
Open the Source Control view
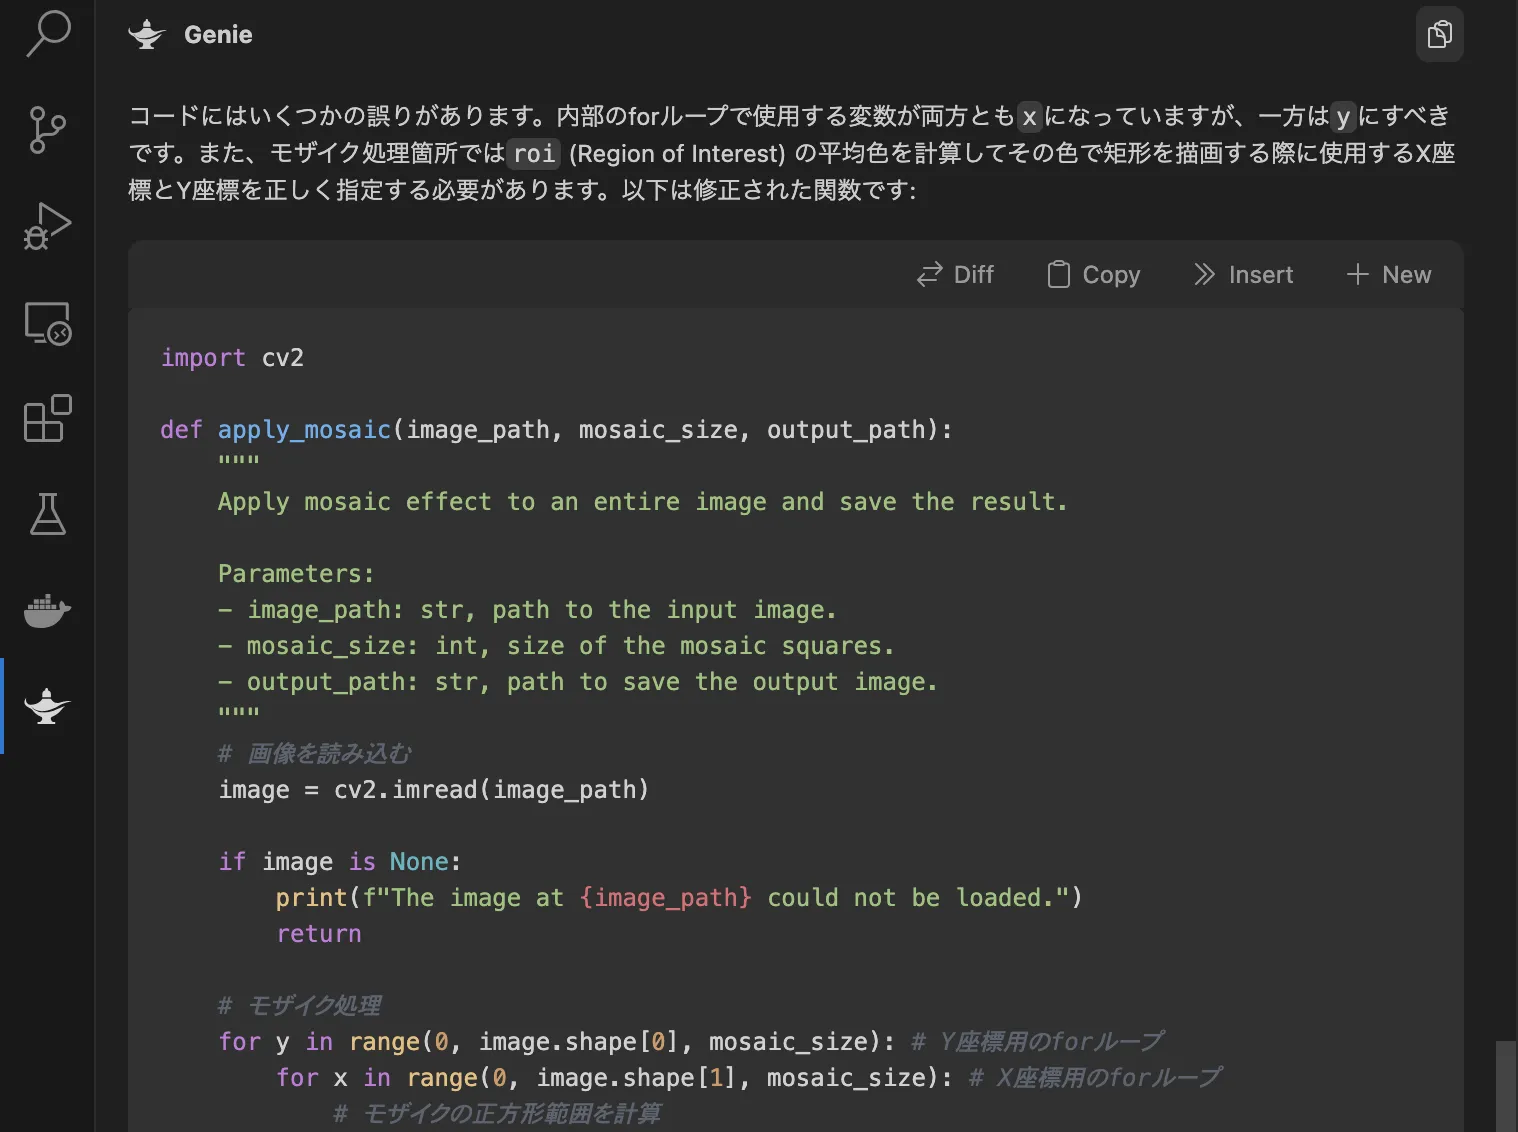tap(47, 130)
